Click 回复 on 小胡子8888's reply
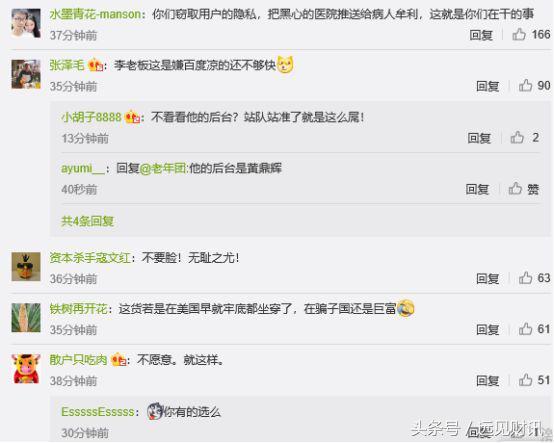 [x=479, y=138]
